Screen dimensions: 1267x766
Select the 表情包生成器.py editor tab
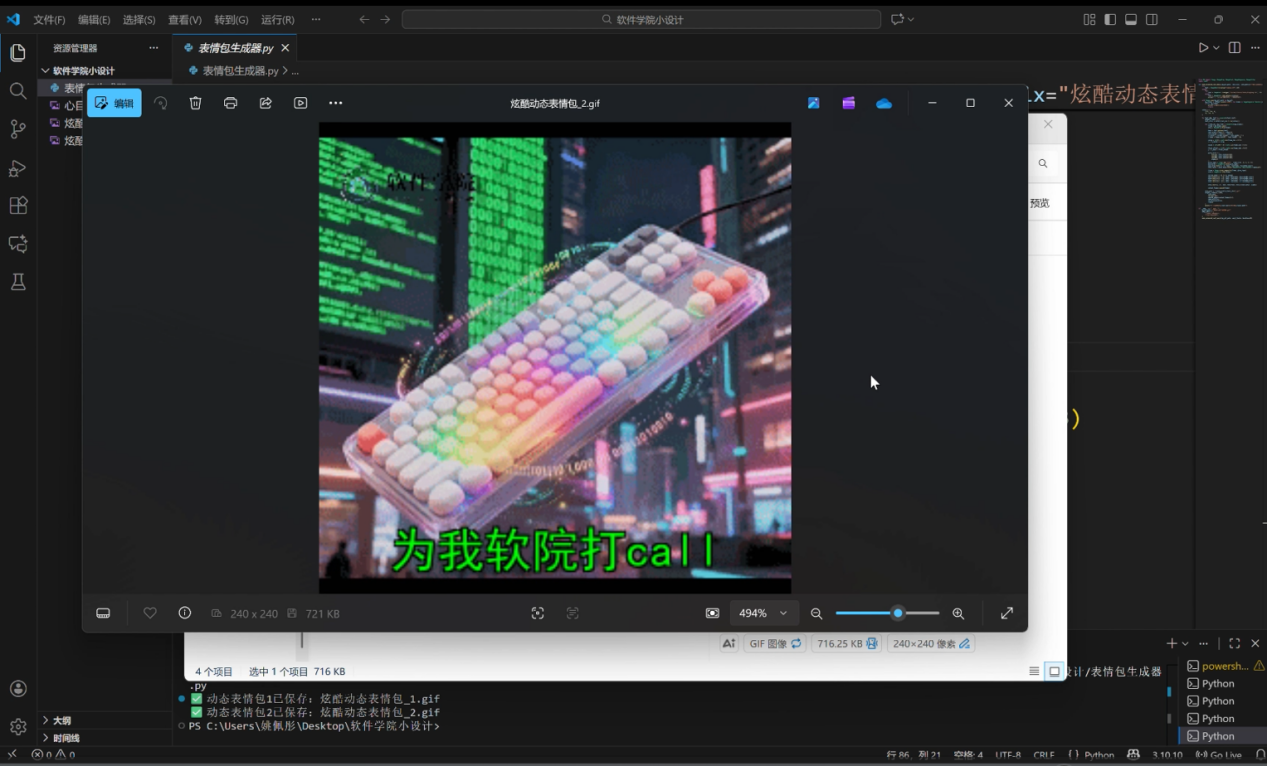(x=229, y=48)
